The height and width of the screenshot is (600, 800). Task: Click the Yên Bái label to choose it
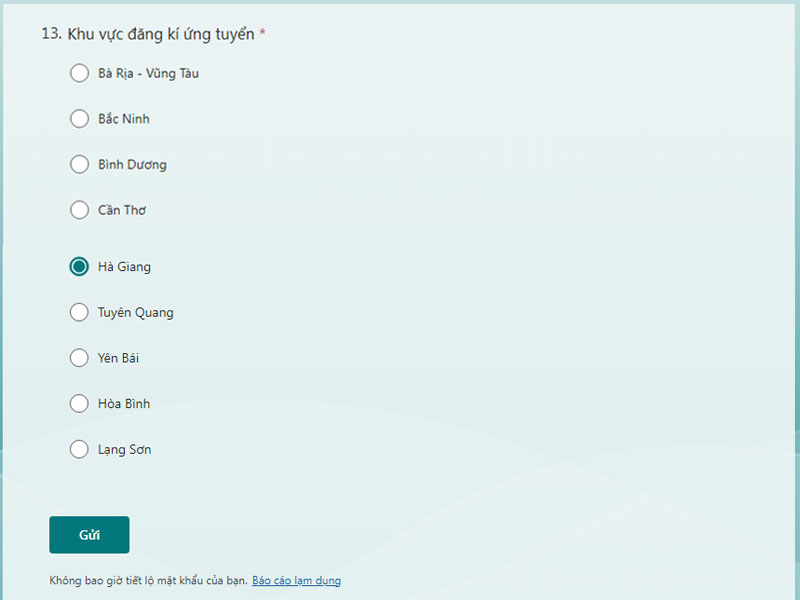click(x=121, y=358)
